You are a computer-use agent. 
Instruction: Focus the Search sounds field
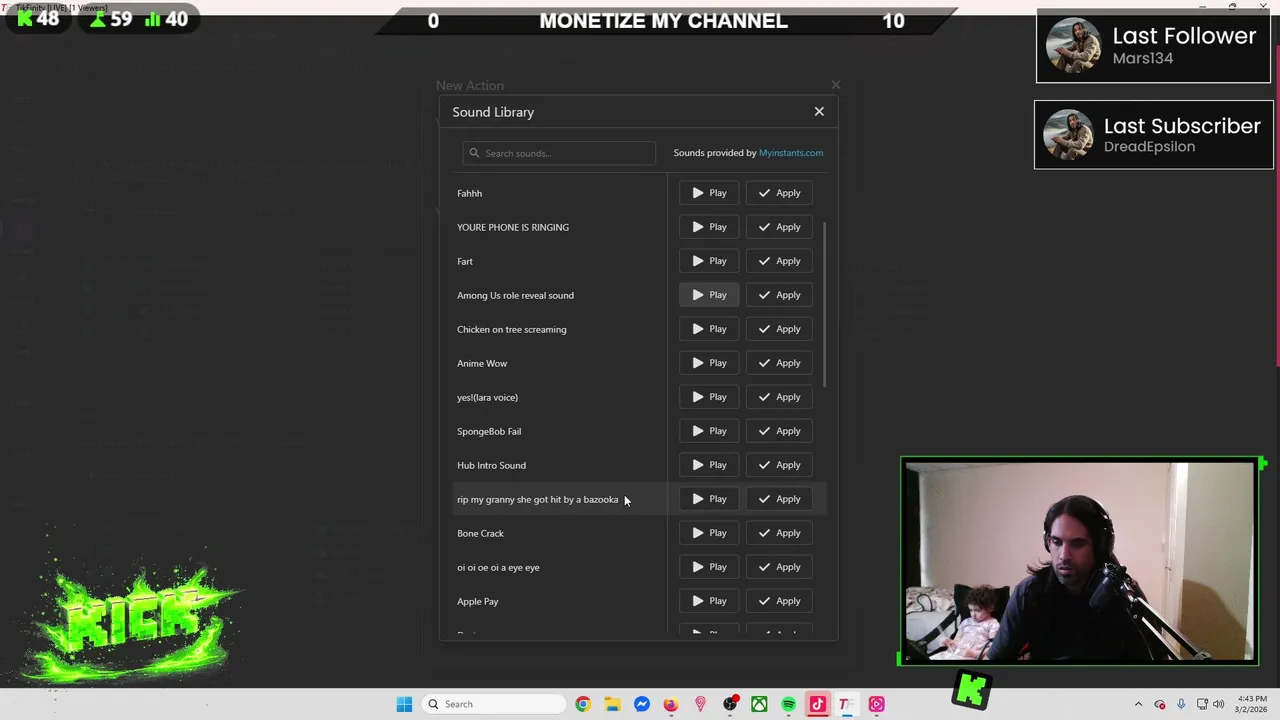(x=559, y=153)
